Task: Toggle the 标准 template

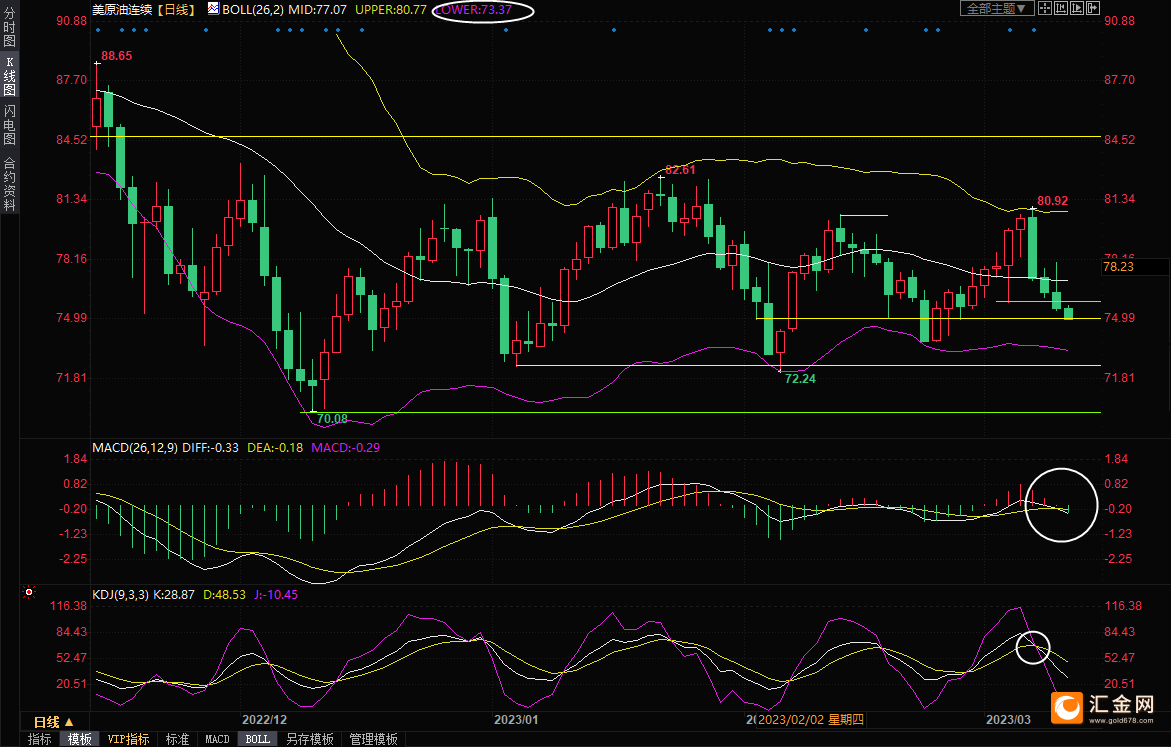Action: tap(177, 739)
